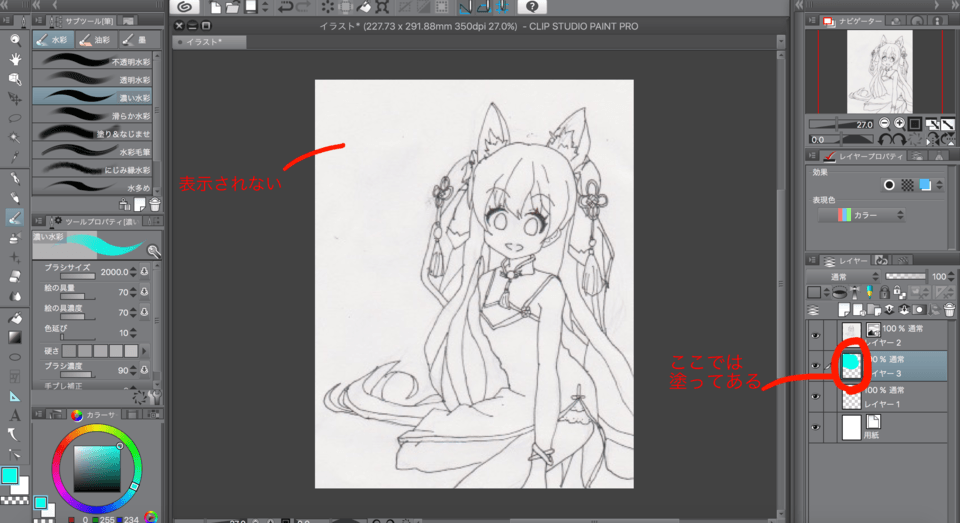Switch to 油彩 oil paint tab
Image resolution: width=960 pixels, height=523 pixels.
pos(96,40)
